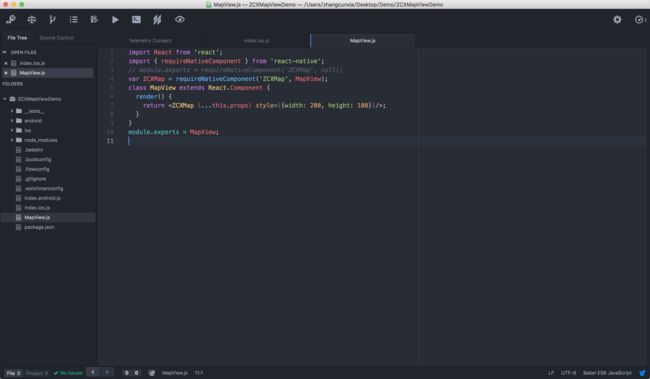Expand the ios folder arrow
Screen dimensions: 650x379
(x=12, y=130)
